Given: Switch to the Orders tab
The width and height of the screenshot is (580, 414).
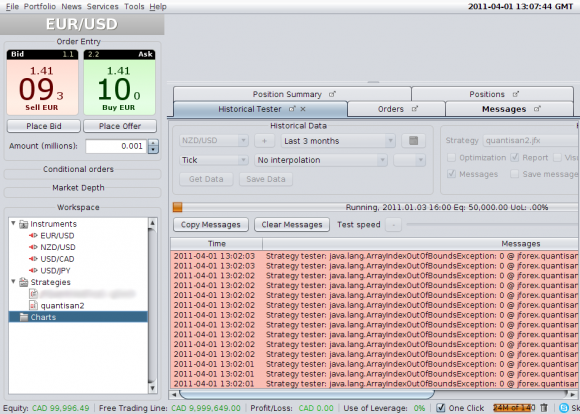Looking at the screenshot, I should [396, 109].
